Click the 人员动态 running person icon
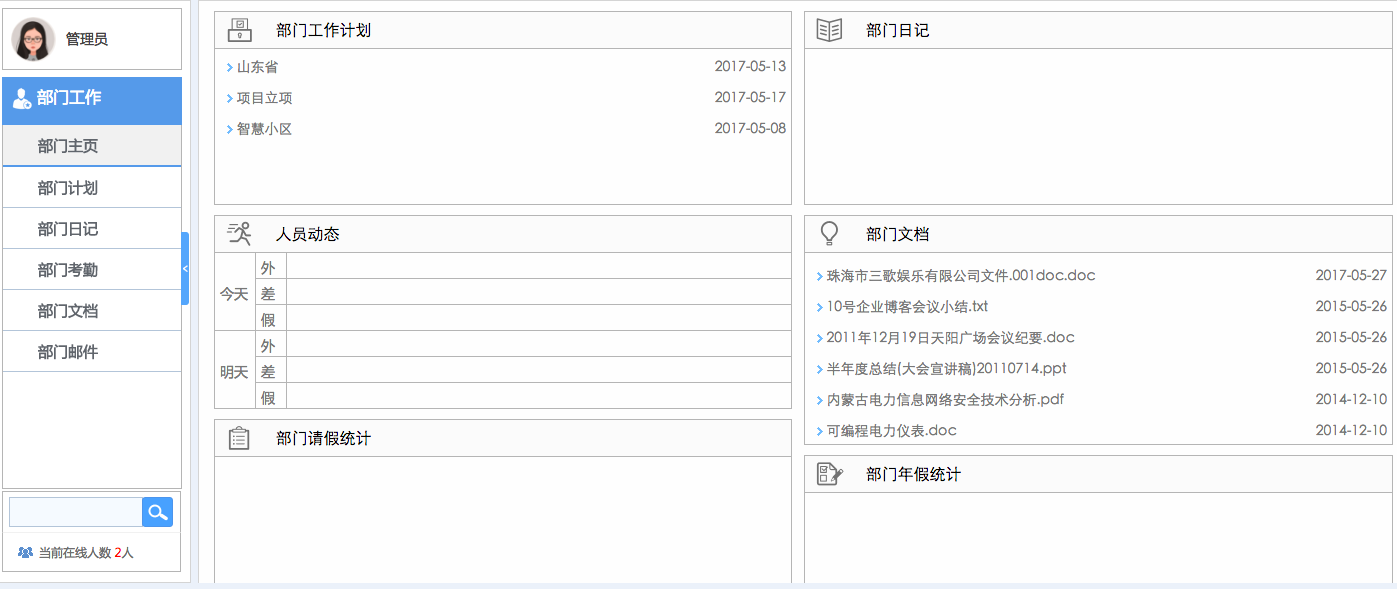1397x589 pixels. coord(240,234)
